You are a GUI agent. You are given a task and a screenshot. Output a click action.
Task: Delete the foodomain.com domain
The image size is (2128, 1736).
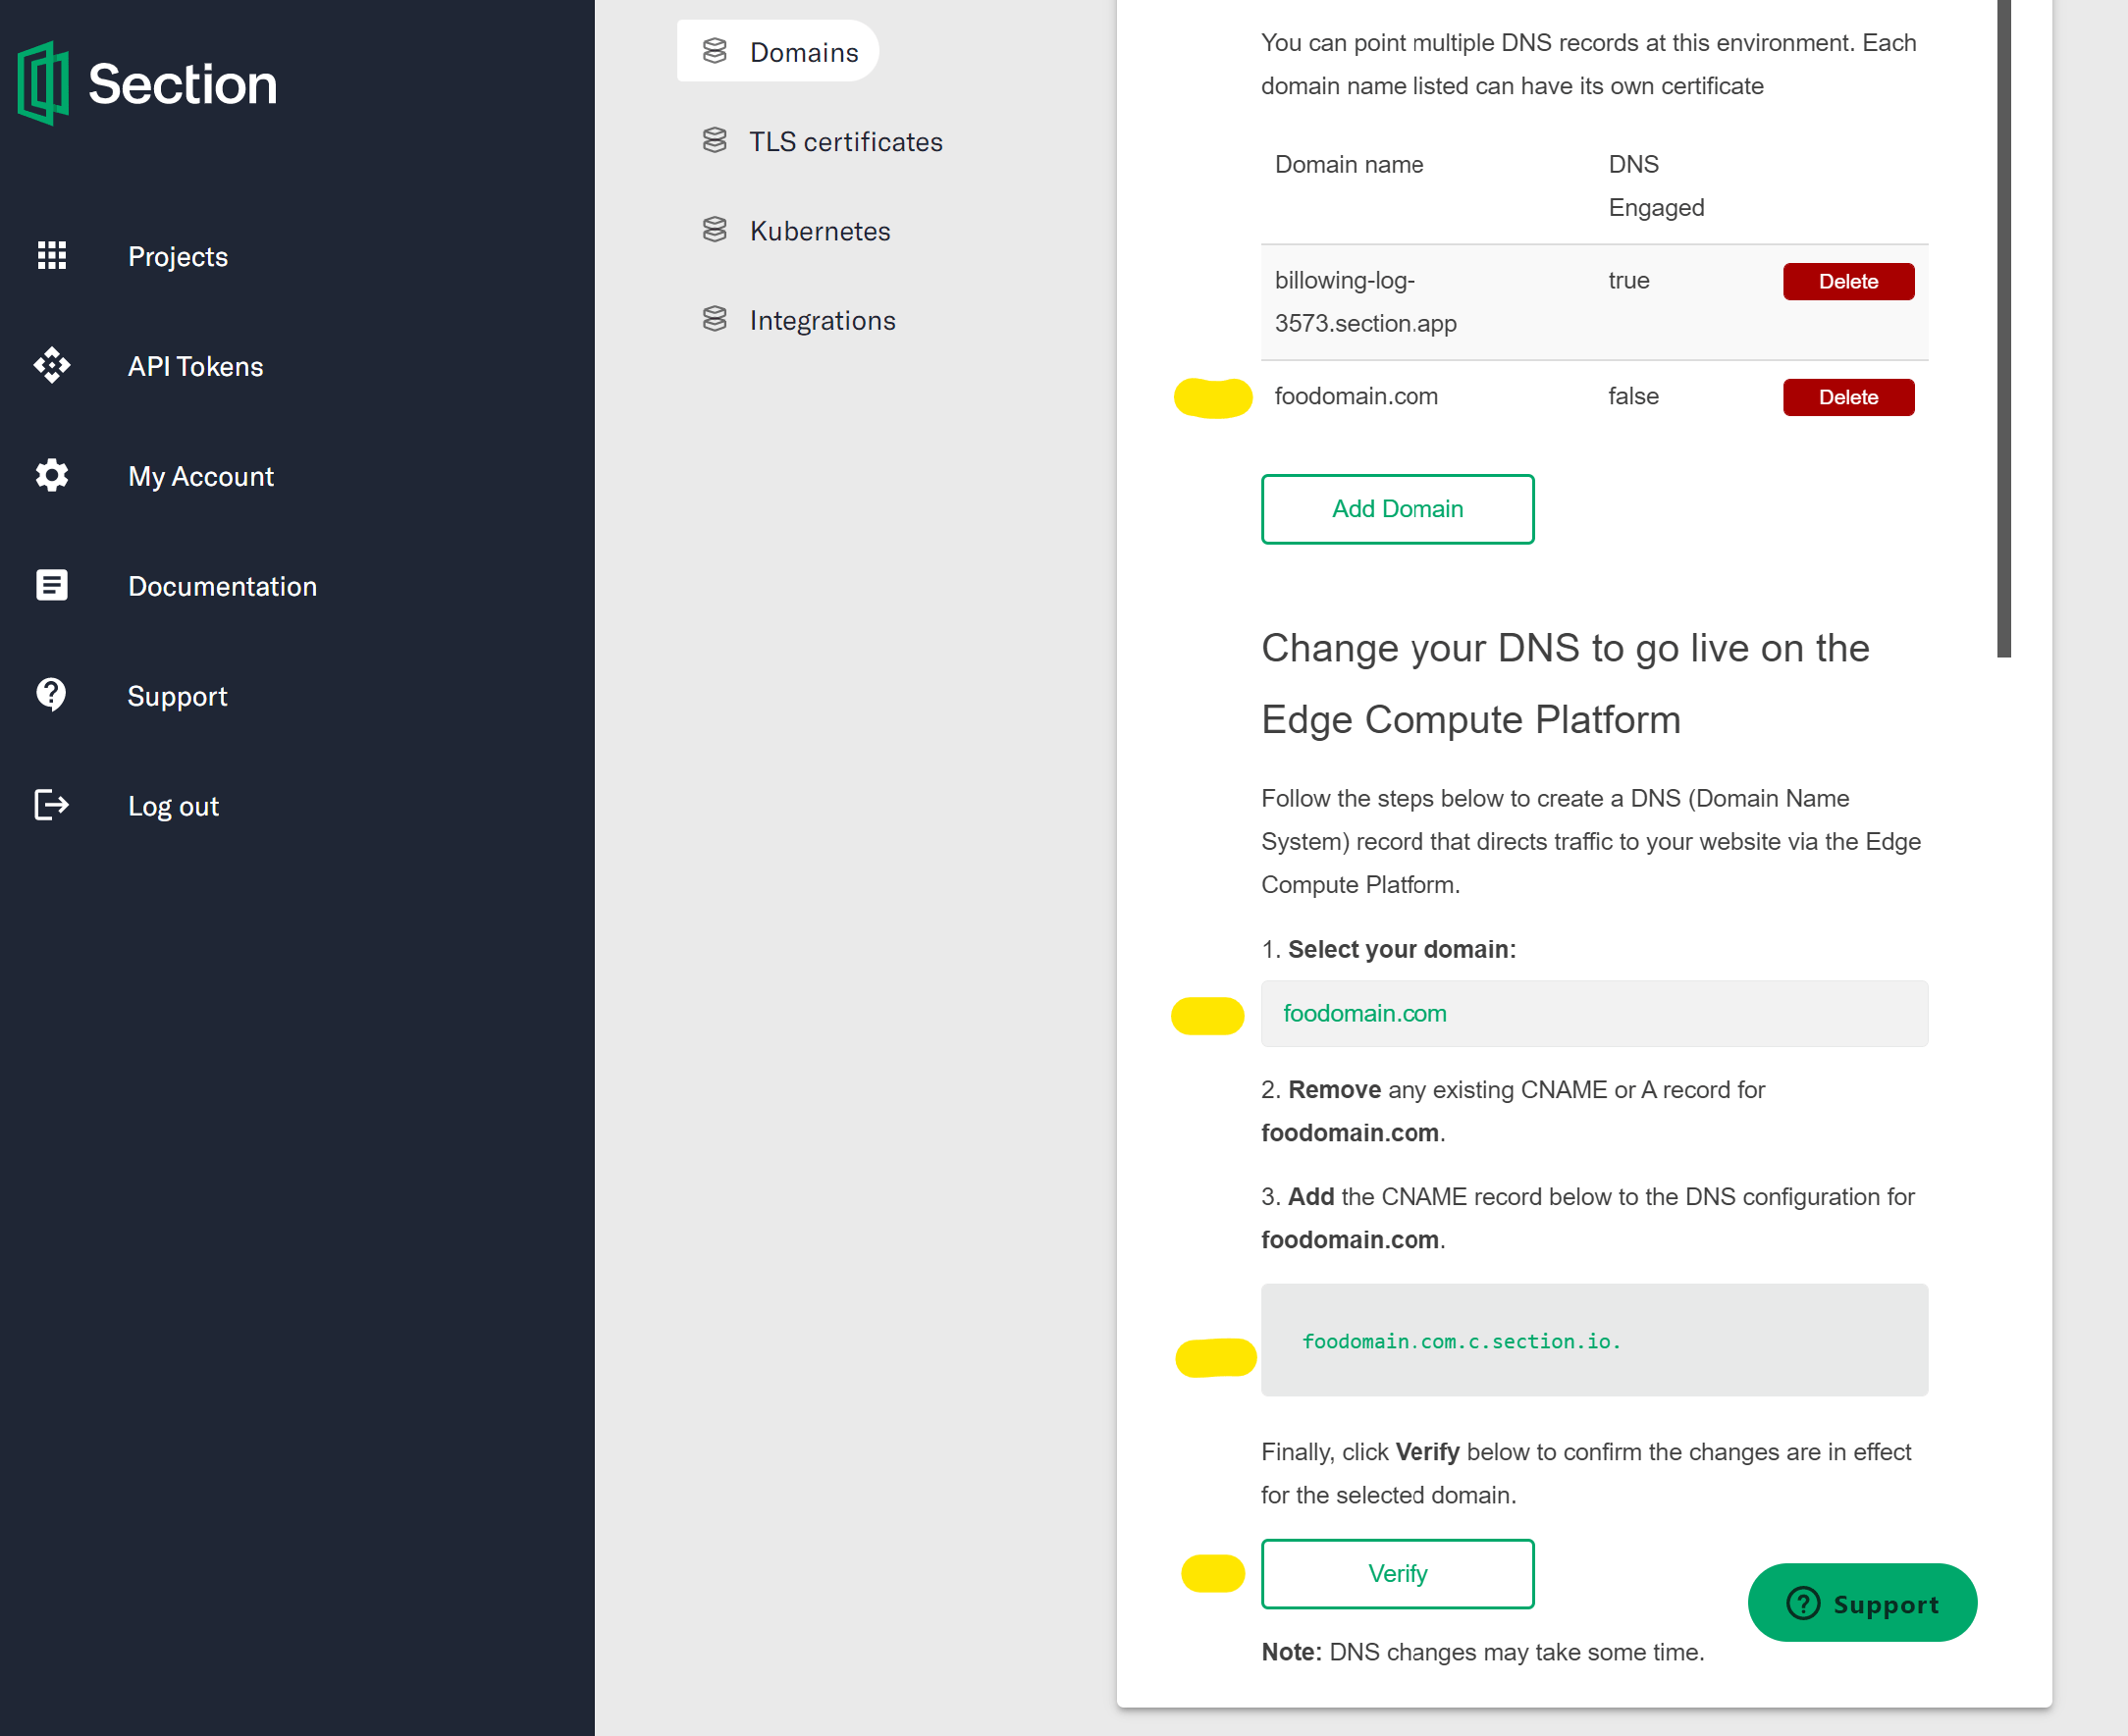(x=1848, y=398)
